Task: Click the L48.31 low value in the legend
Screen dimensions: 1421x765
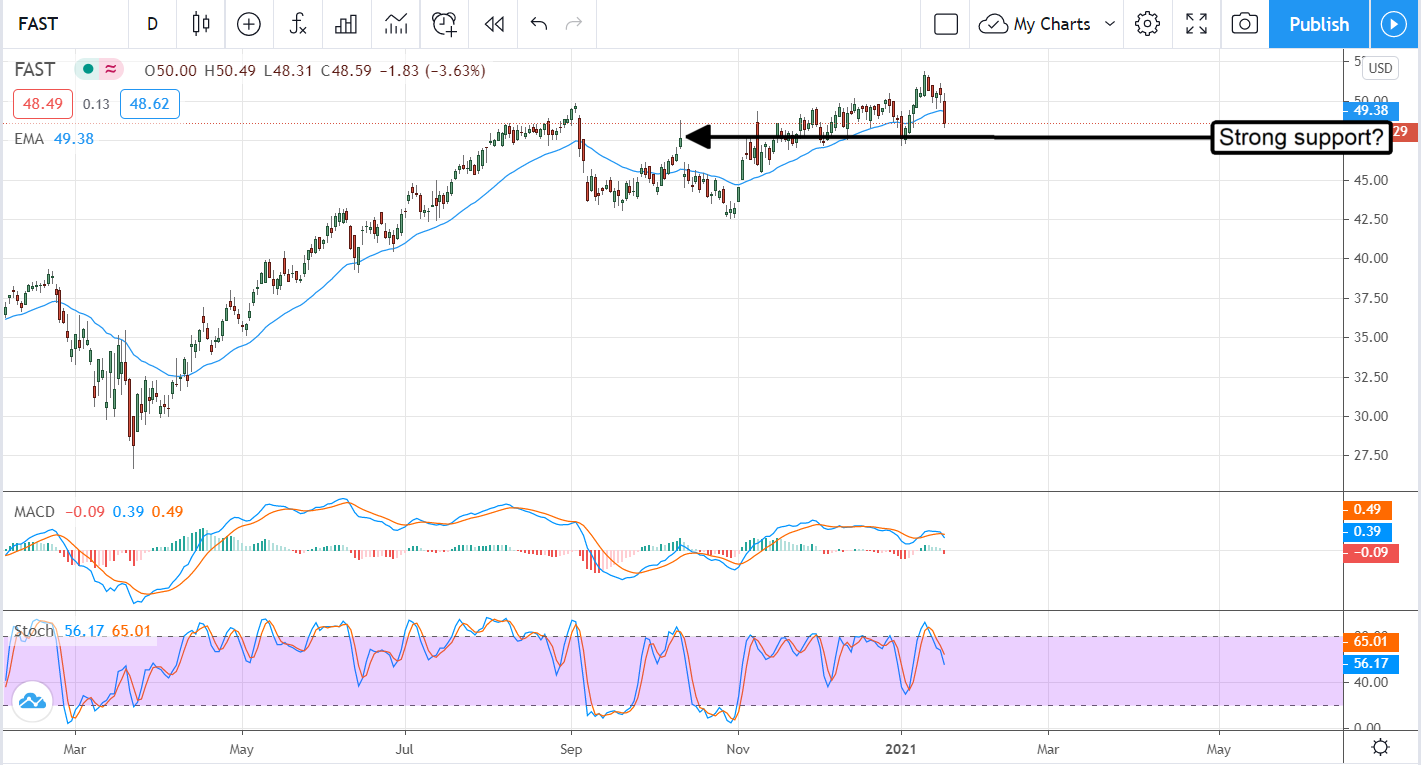Action: [289, 71]
